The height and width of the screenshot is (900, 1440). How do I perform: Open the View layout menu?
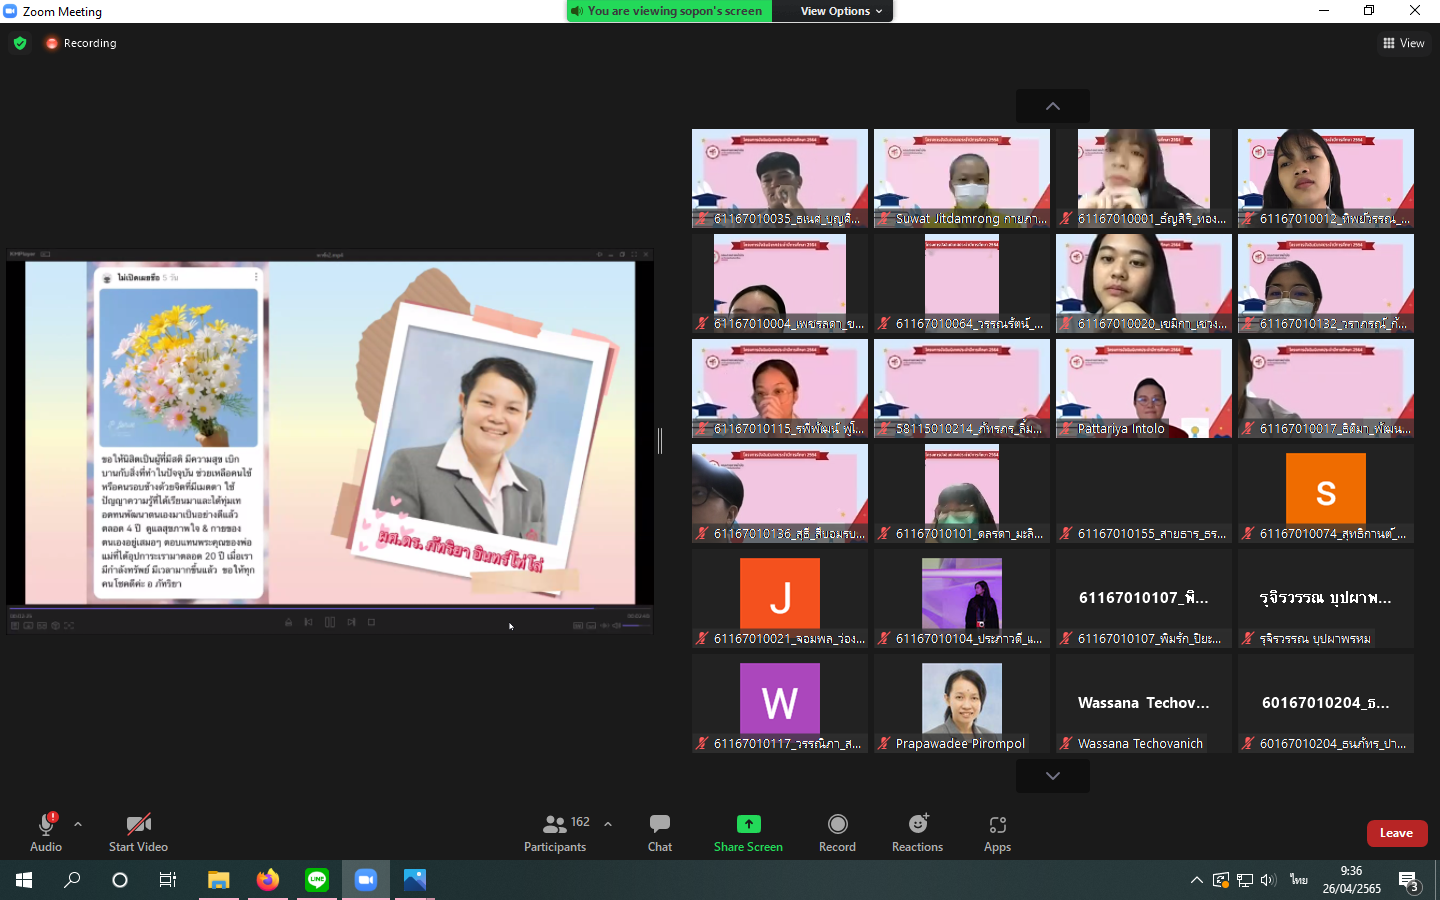click(1403, 43)
